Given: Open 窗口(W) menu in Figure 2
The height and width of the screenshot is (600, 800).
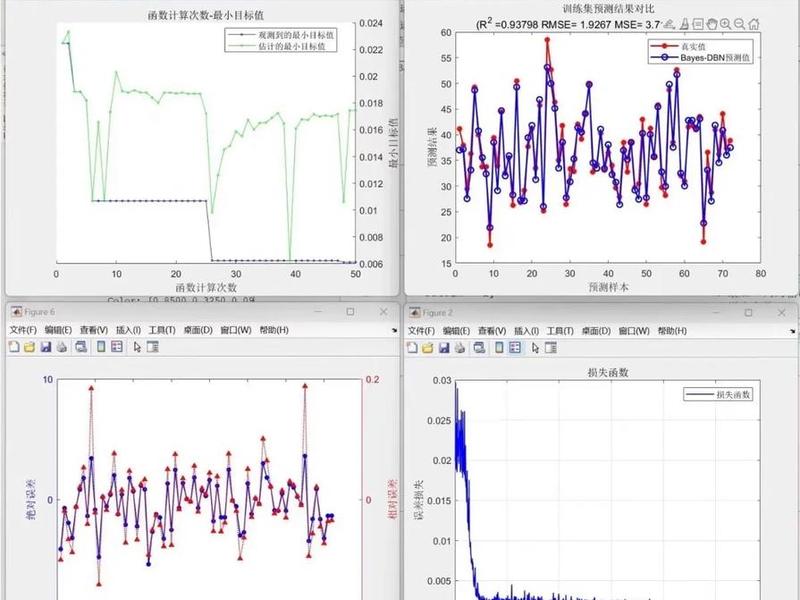Looking at the screenshot, I should pyautogui.click(x=634, y=331).
